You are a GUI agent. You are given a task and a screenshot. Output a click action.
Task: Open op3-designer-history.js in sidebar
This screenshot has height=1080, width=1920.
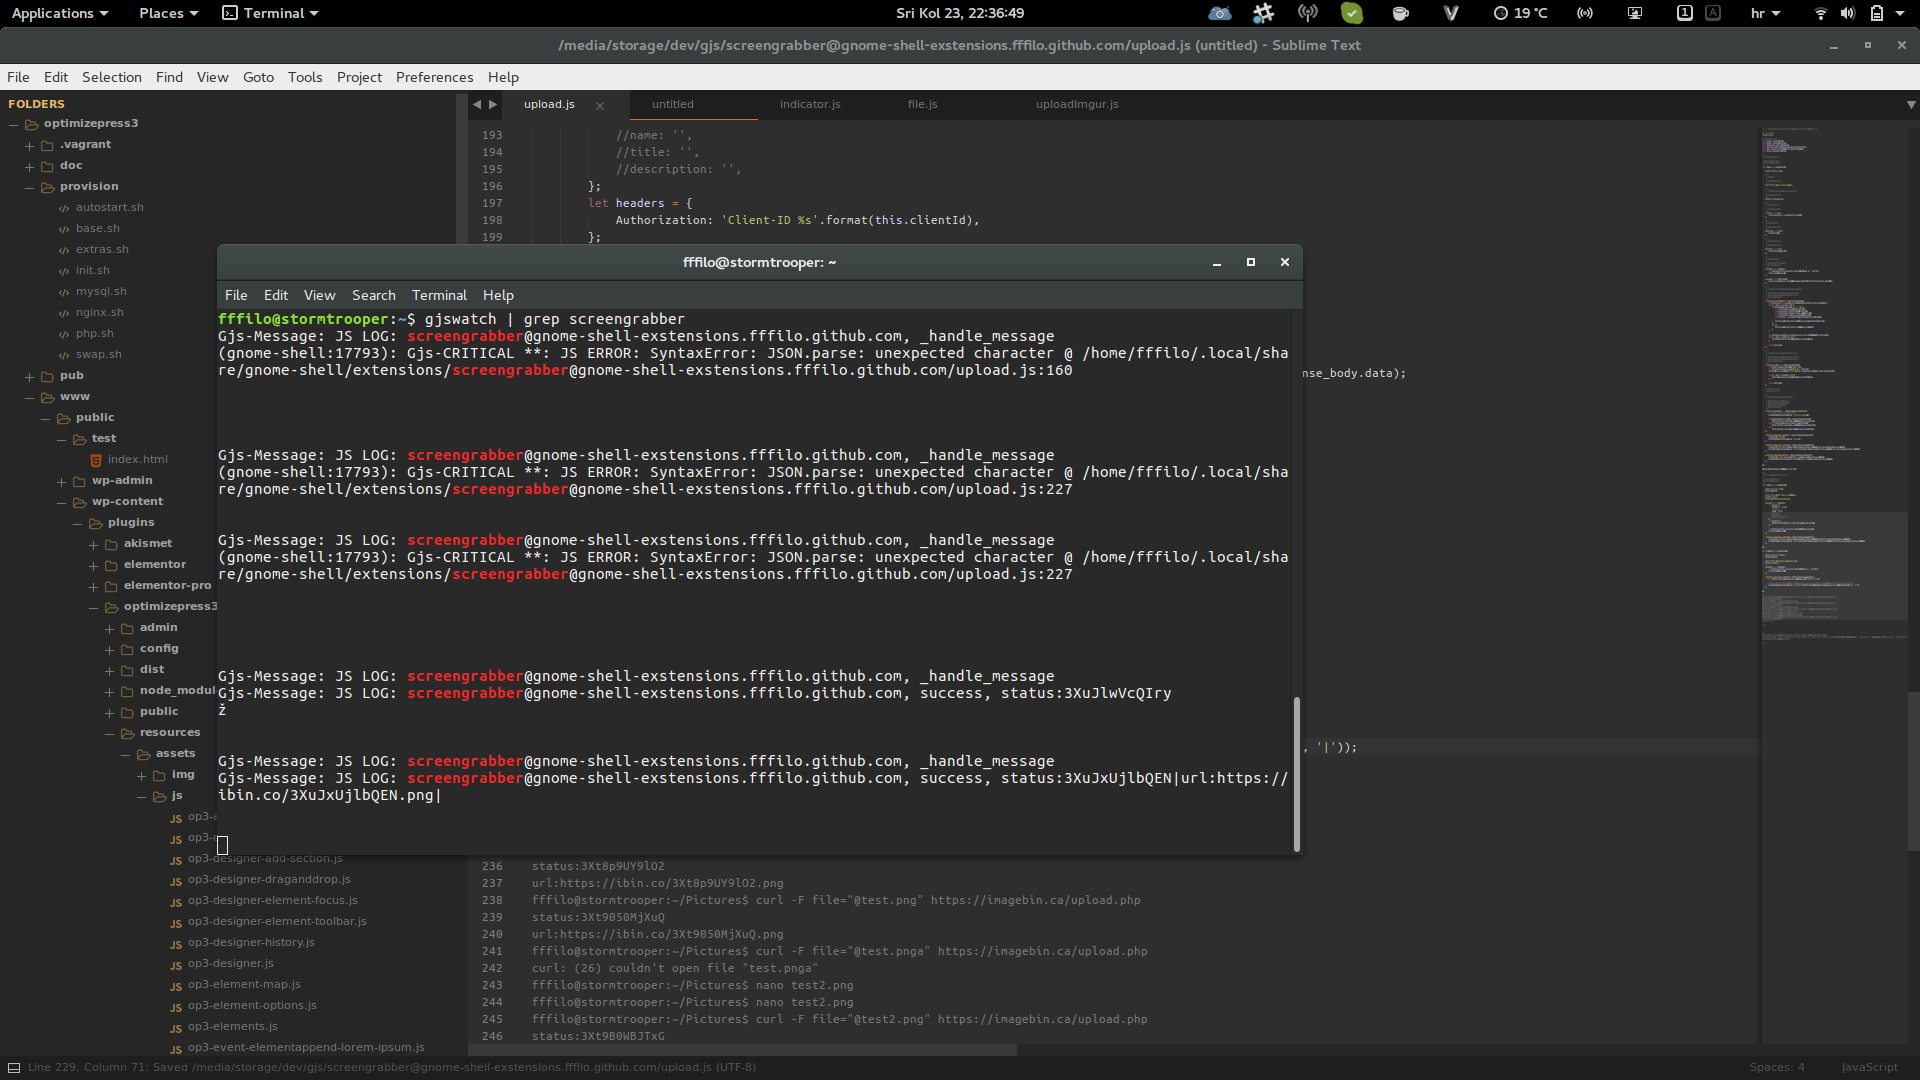[251, 942]
